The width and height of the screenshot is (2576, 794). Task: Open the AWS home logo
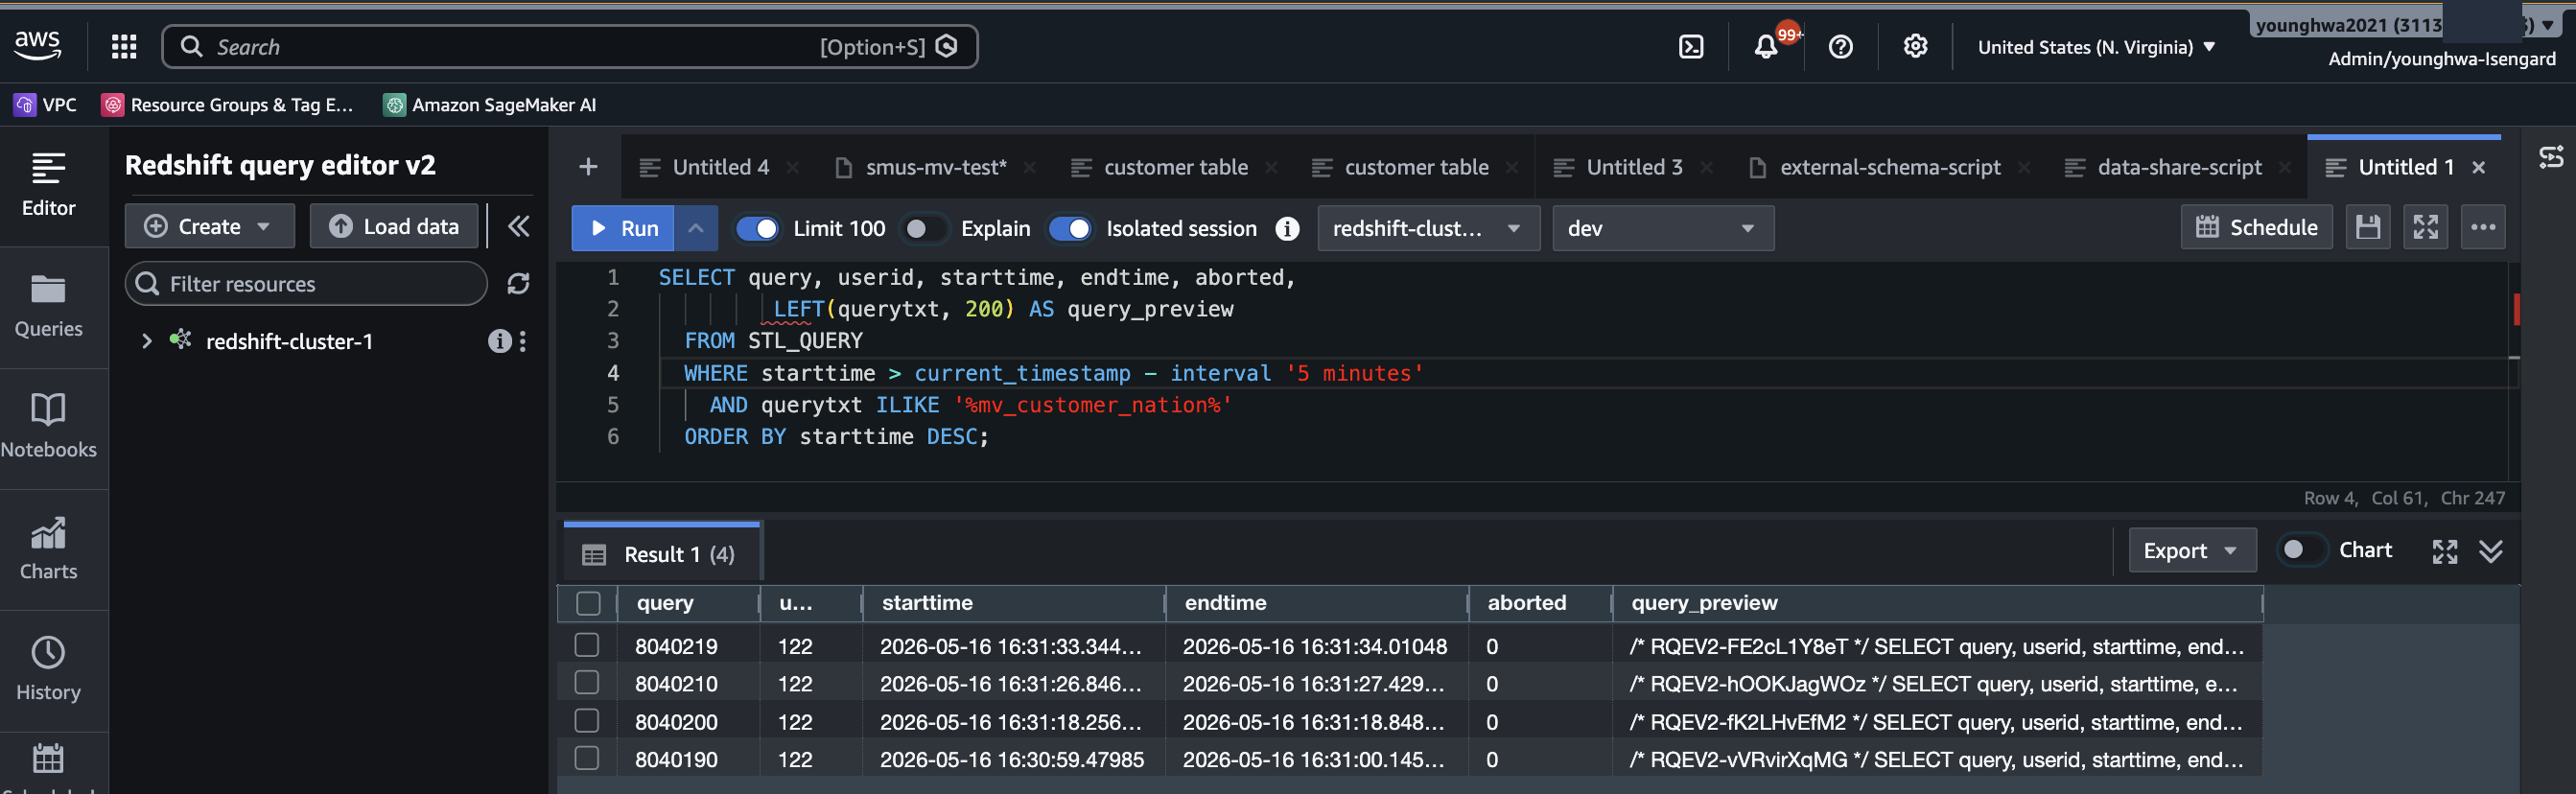(38, 46)
